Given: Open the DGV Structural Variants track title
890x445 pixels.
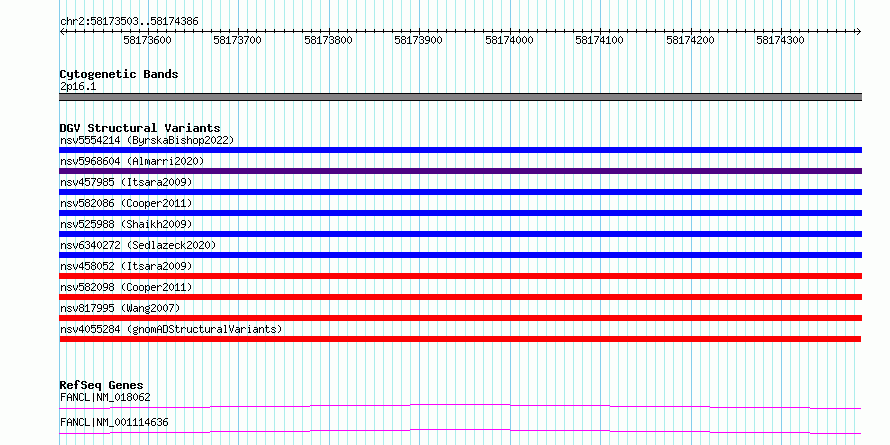Looking at the screenshot, I should coord(140,128).
